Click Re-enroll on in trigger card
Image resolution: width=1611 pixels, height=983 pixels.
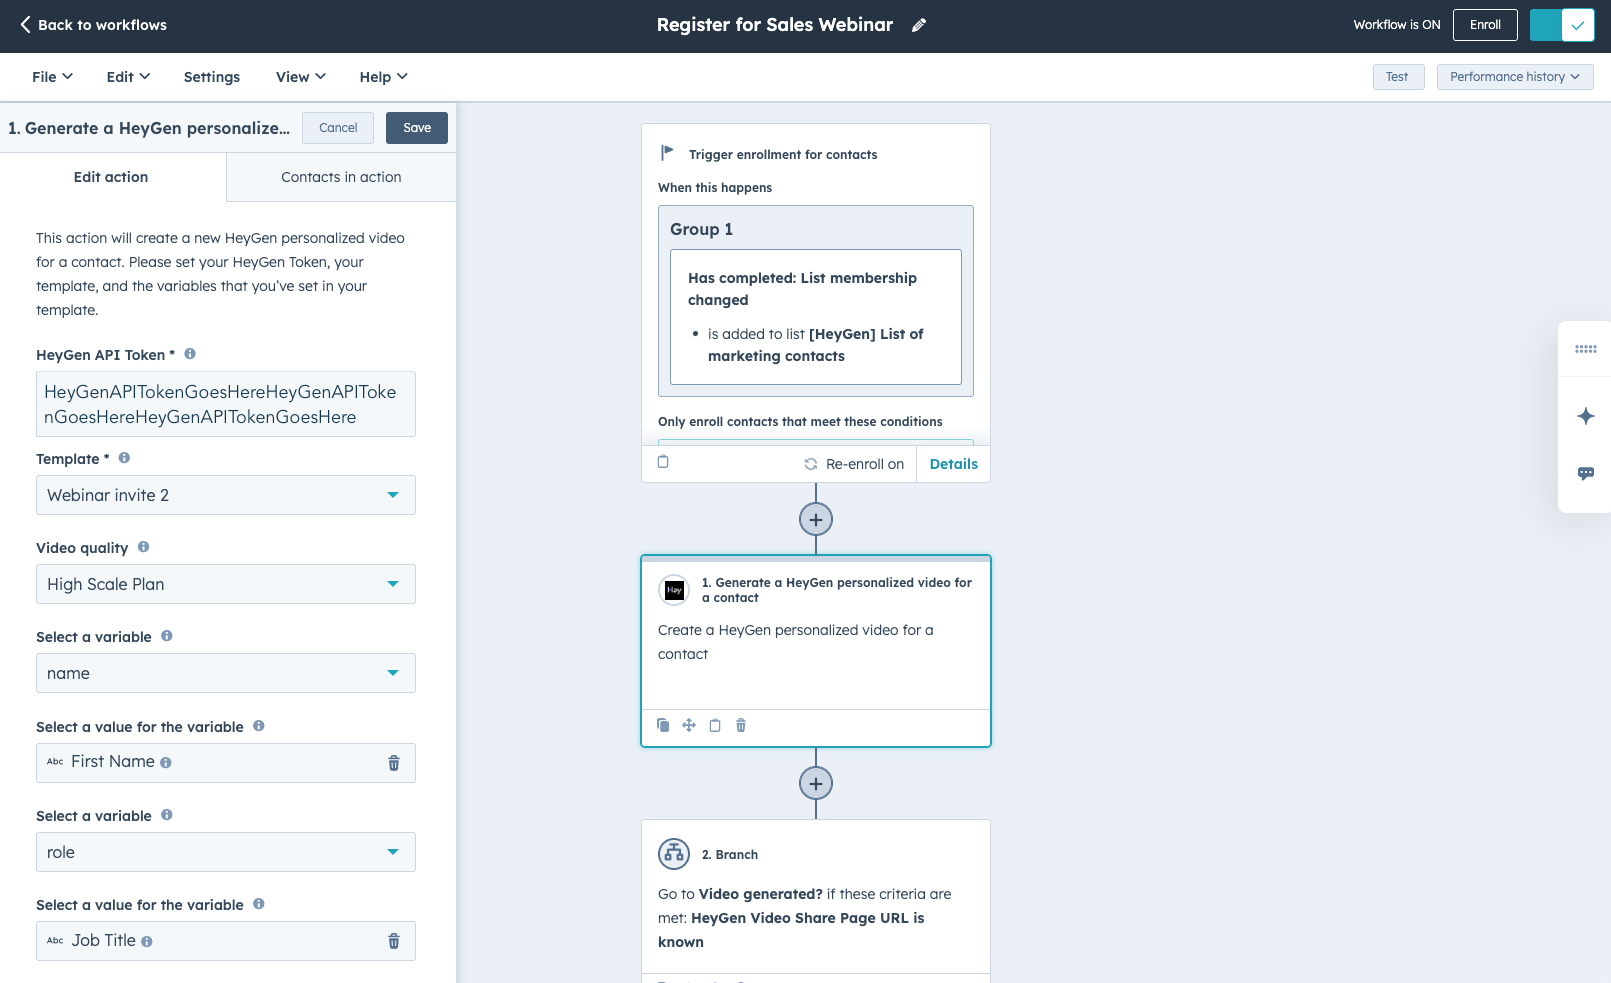[x=855, y=464]
